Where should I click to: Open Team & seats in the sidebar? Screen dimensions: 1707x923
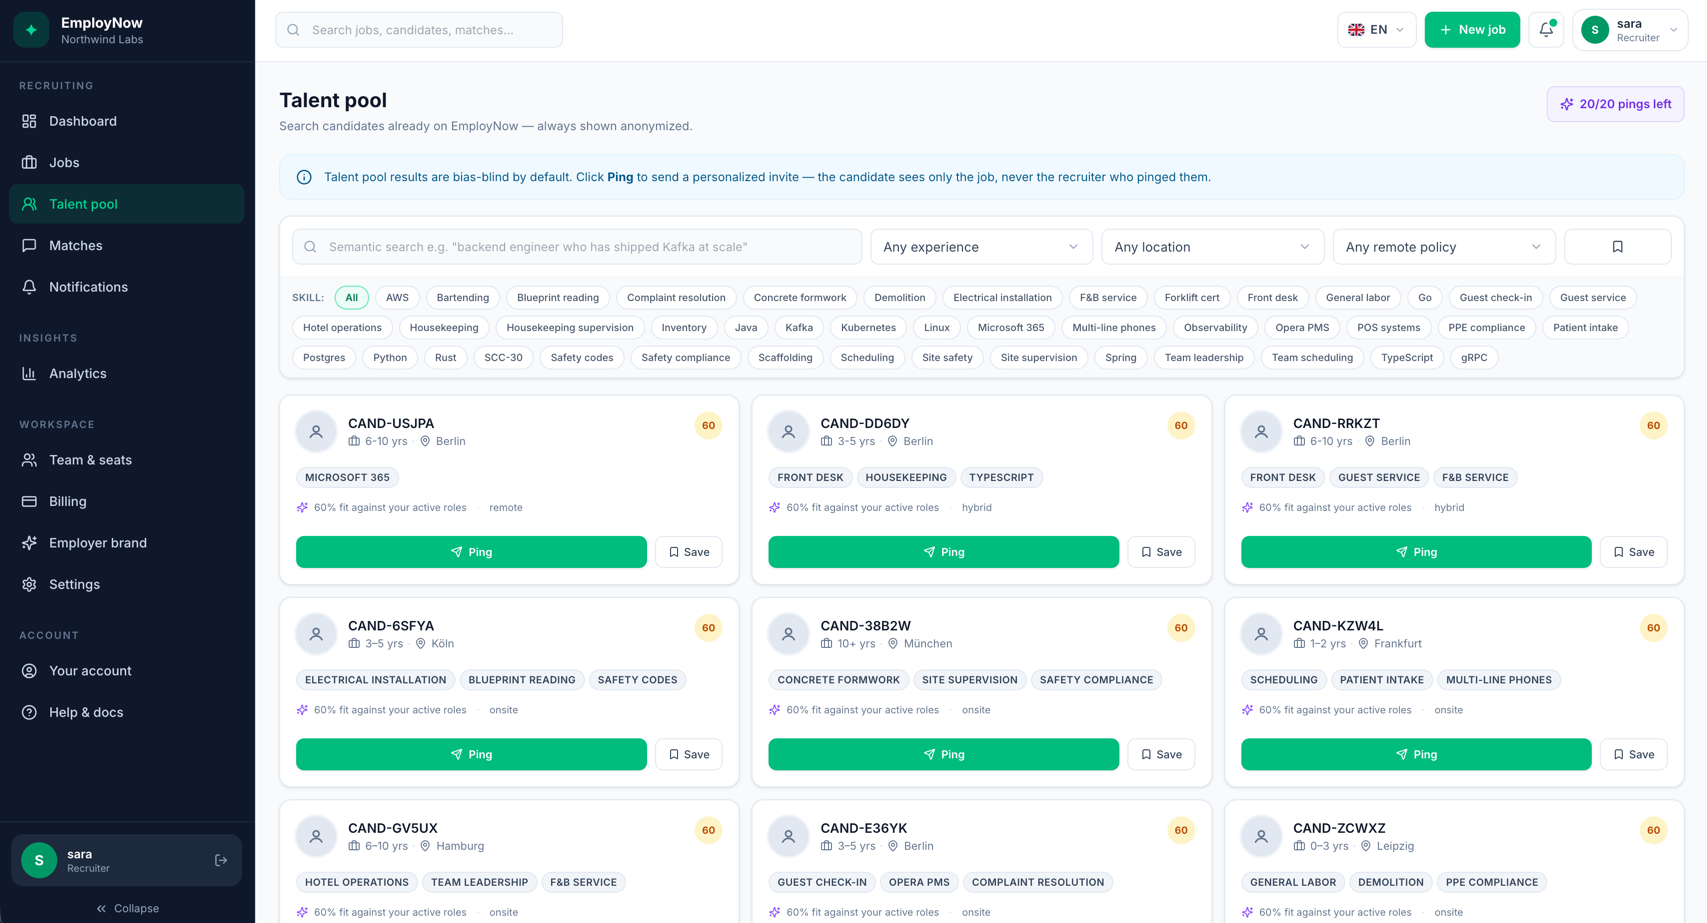click(127, 460)
